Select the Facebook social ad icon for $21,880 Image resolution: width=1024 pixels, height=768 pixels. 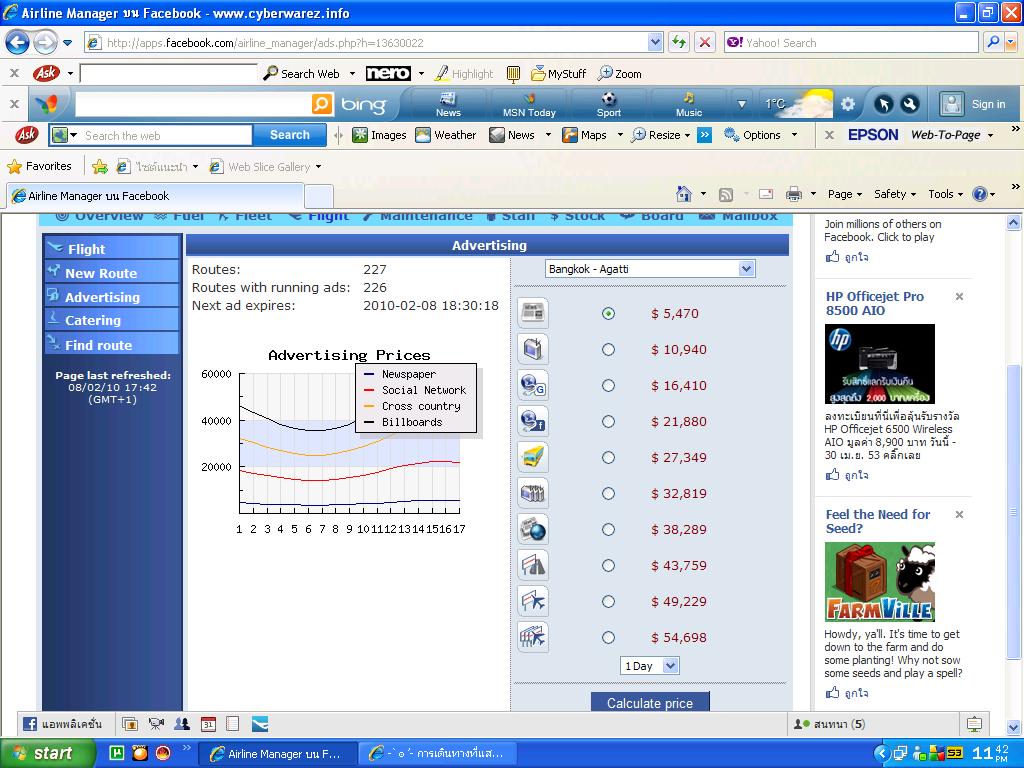coord(533,421)
